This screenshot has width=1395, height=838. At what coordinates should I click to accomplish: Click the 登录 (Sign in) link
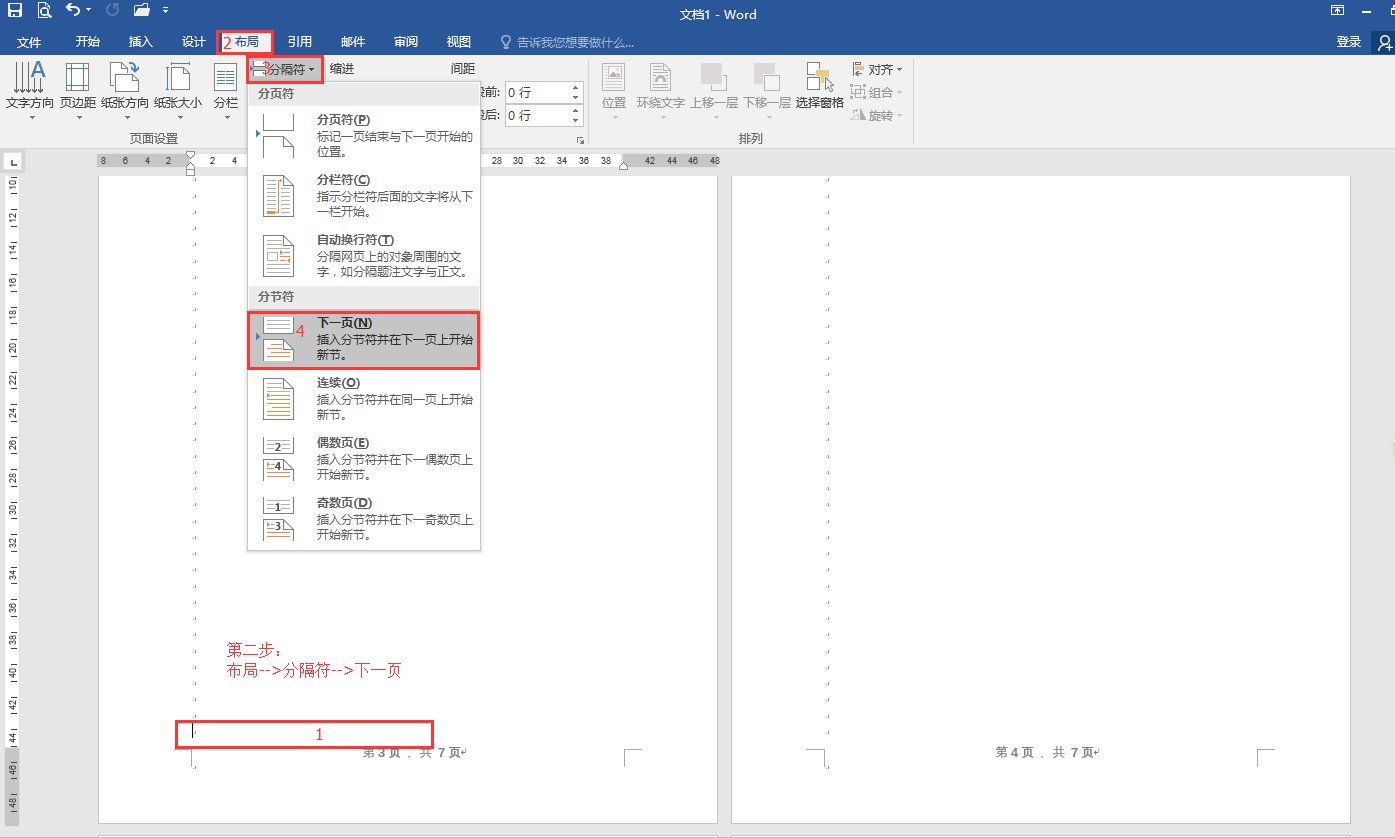(1348, 42)
